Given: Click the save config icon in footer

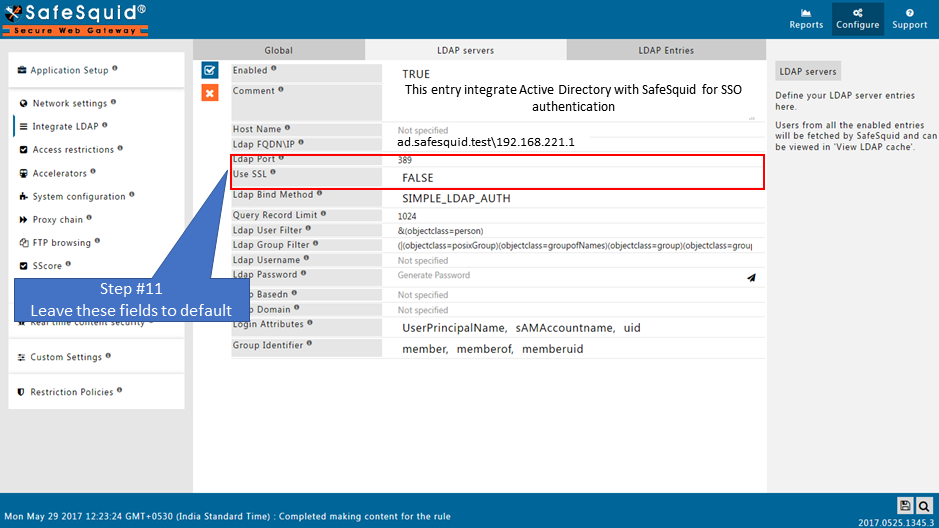Looking at the screenshot, I should point(905,506).
